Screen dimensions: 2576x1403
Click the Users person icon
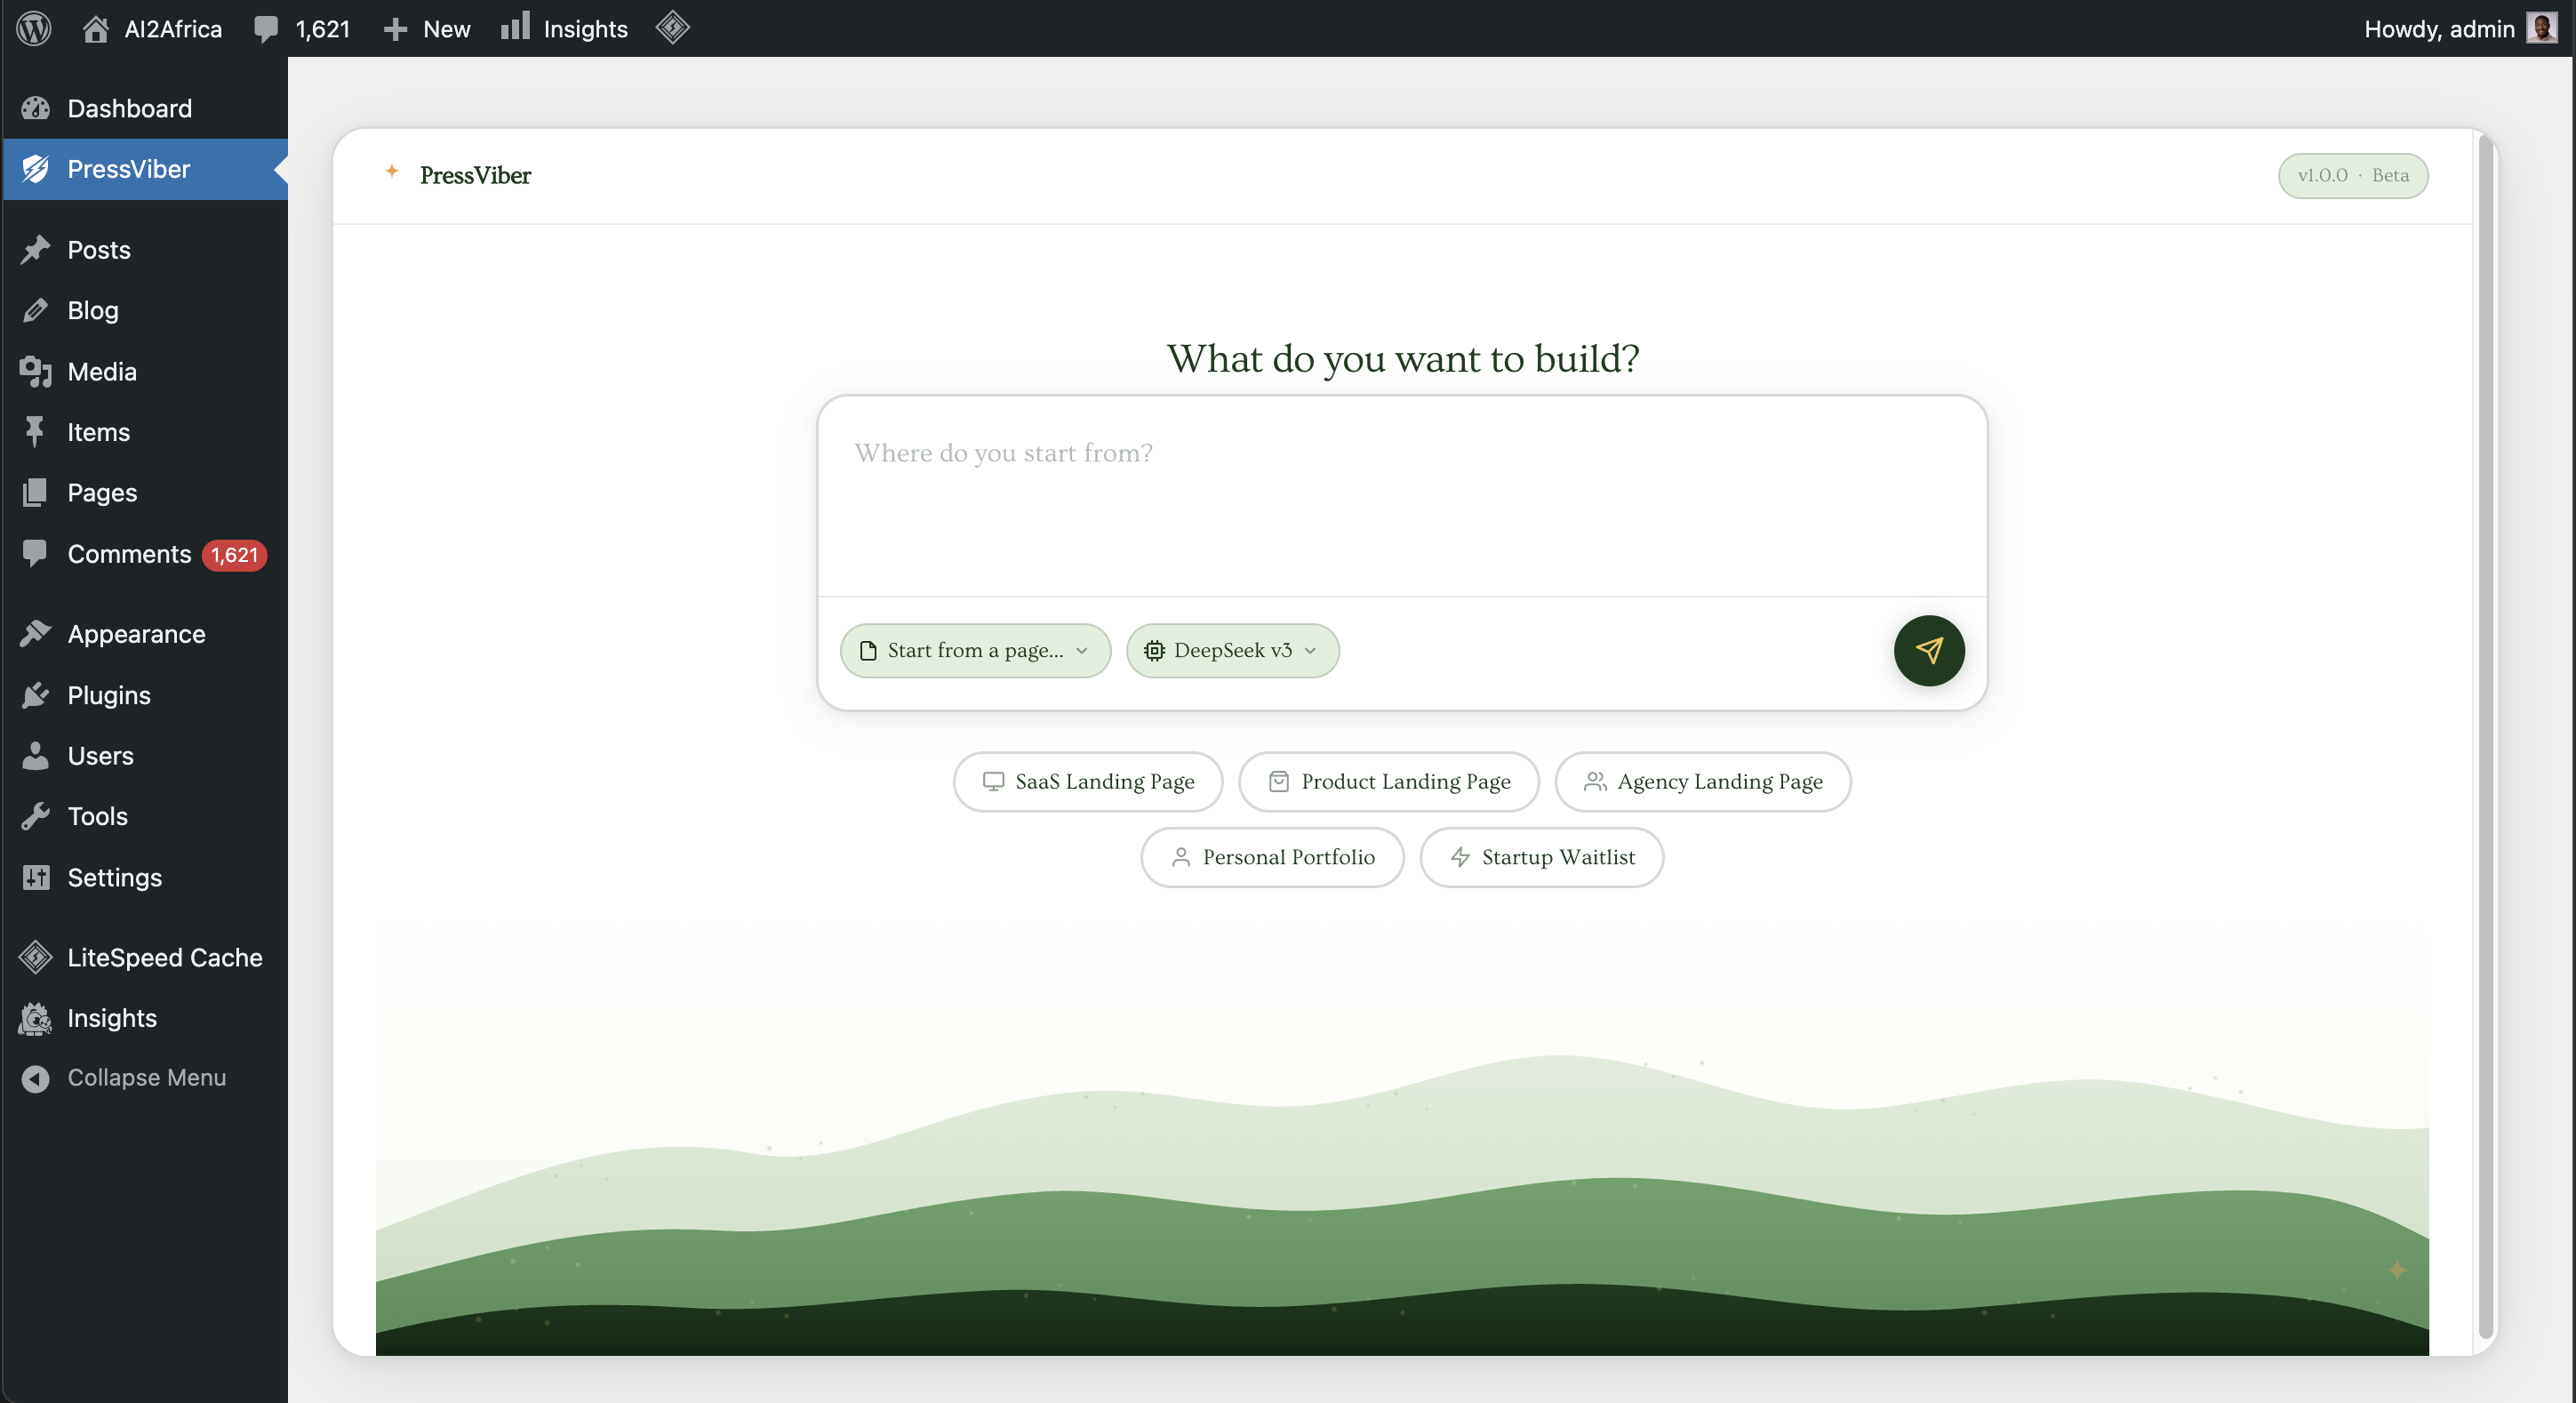pos(35,755)
